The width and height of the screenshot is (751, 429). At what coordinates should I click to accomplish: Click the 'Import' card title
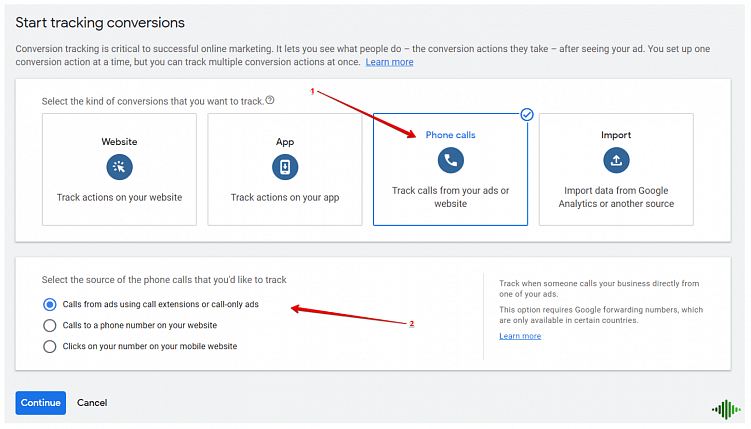[x=616, y=135]
